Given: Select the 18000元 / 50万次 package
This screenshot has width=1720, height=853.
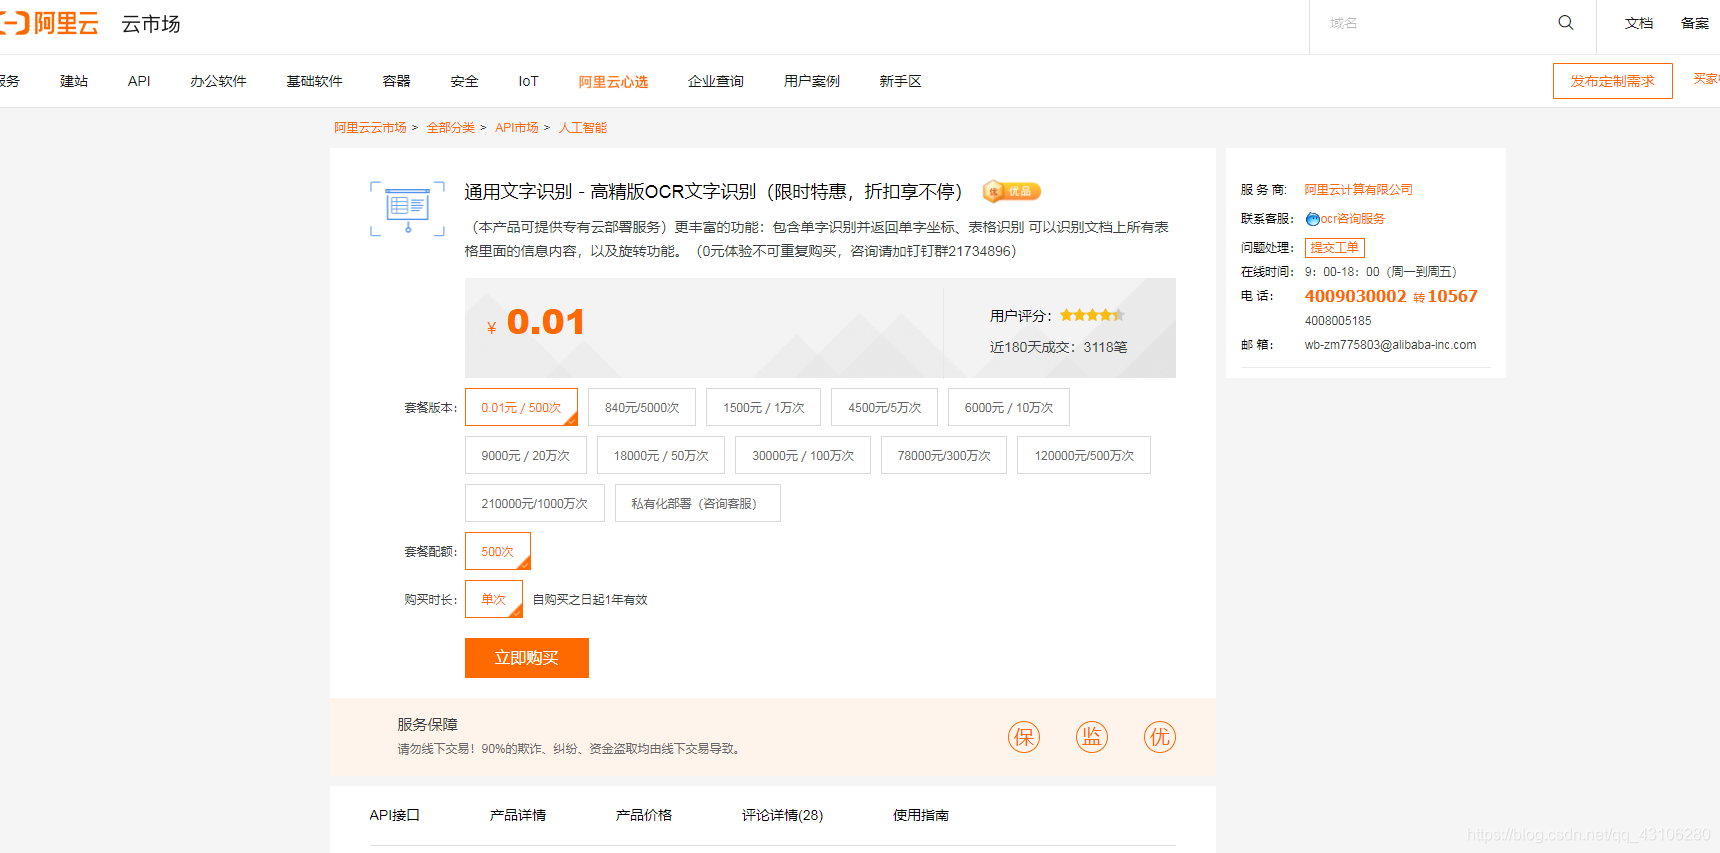Looking at the screenshot, I should 661,455.
